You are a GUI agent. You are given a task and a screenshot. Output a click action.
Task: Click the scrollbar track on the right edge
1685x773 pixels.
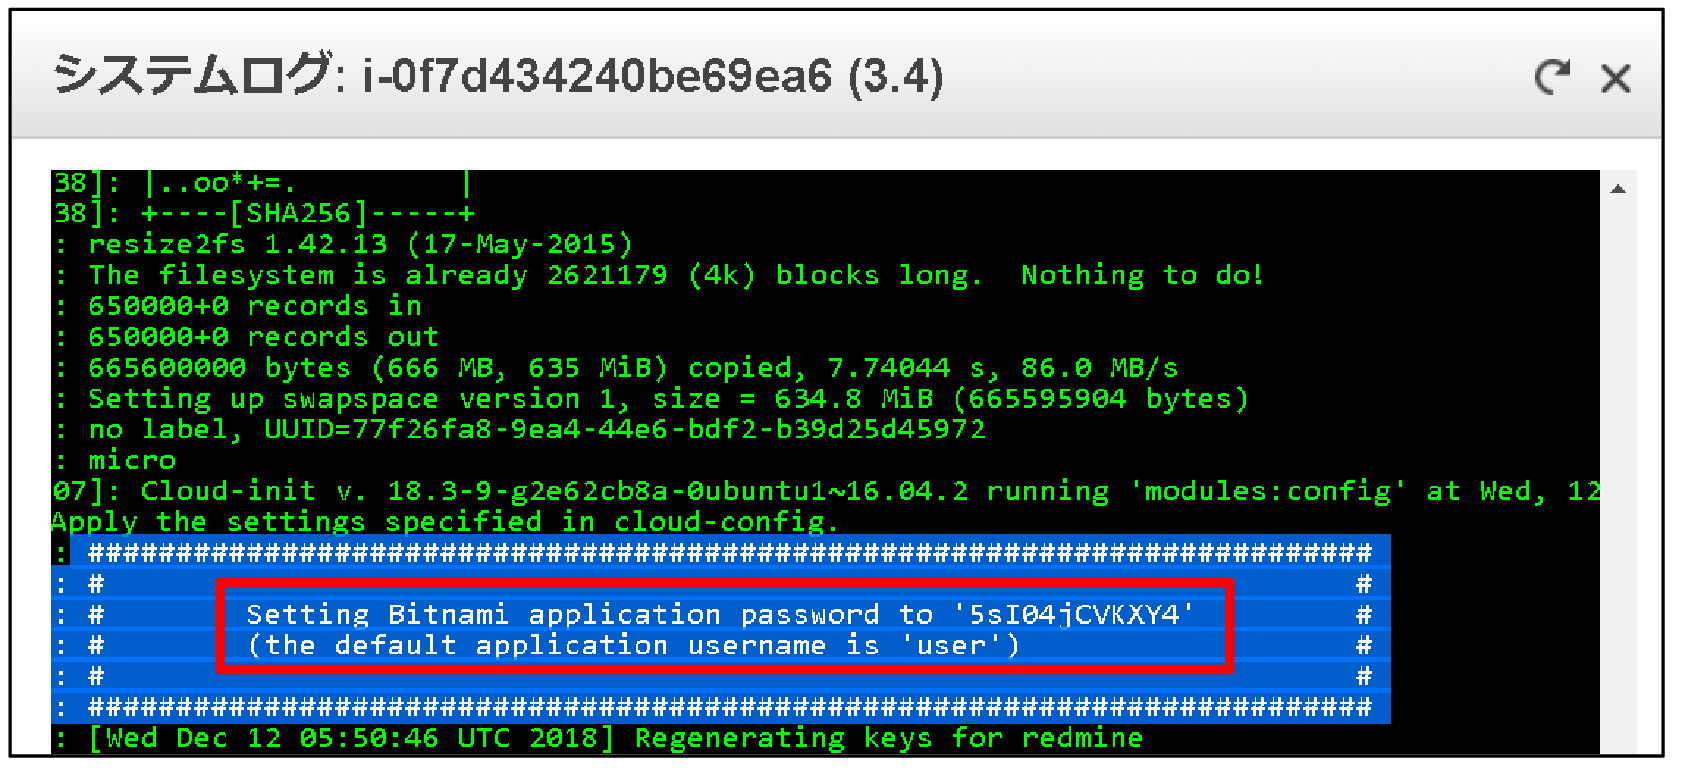click(x=1618, y=450)
